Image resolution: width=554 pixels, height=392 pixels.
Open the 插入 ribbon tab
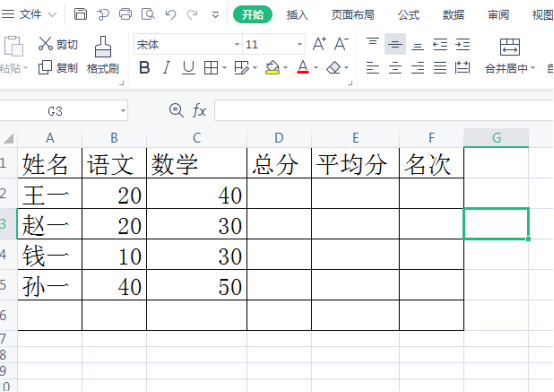(297, 15)
